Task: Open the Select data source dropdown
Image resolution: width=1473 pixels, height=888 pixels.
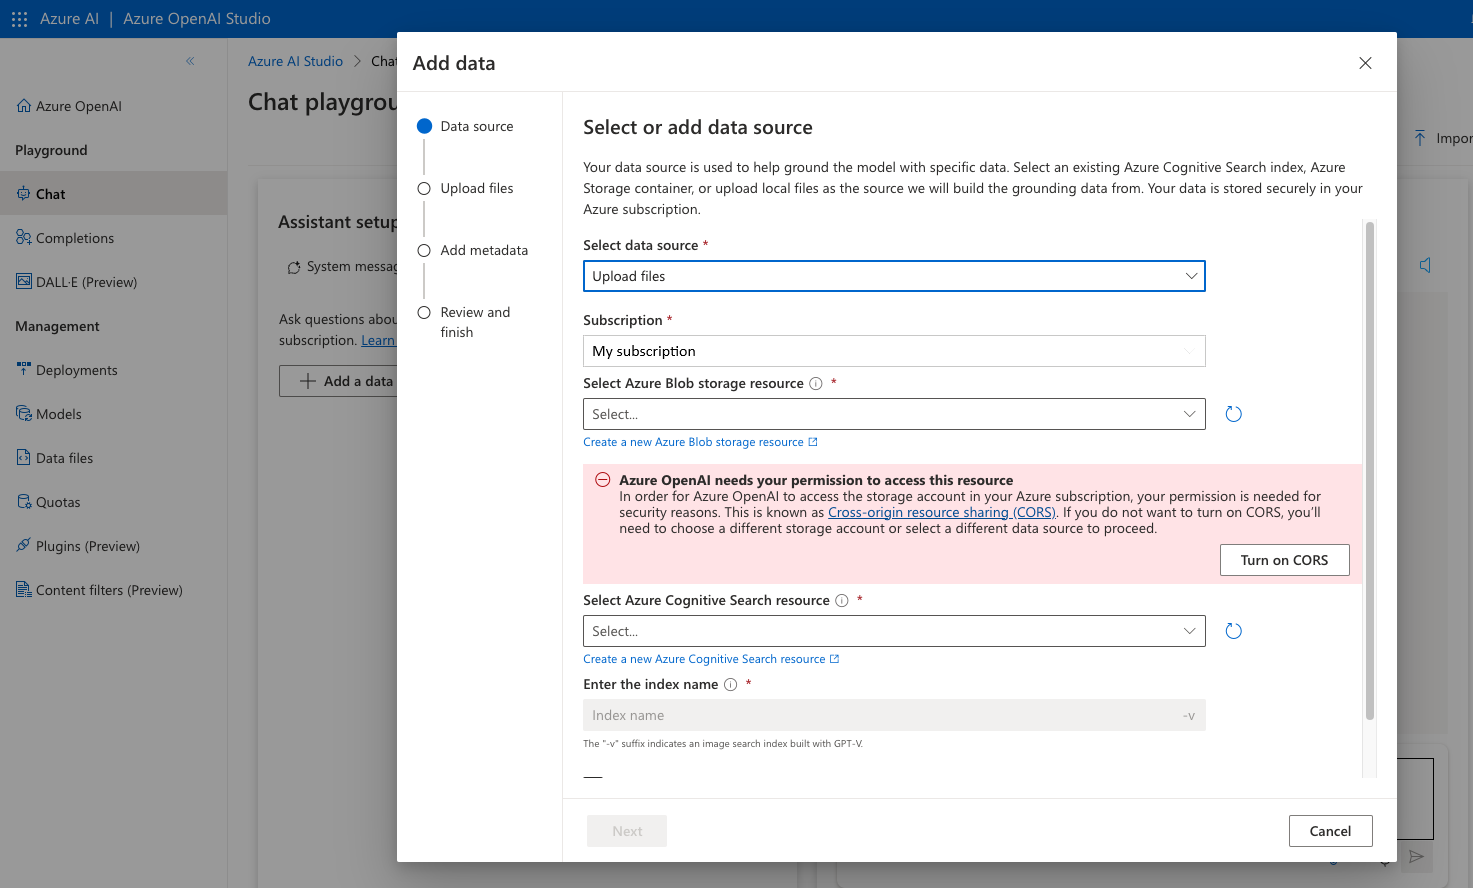Action: click(894, 276)
